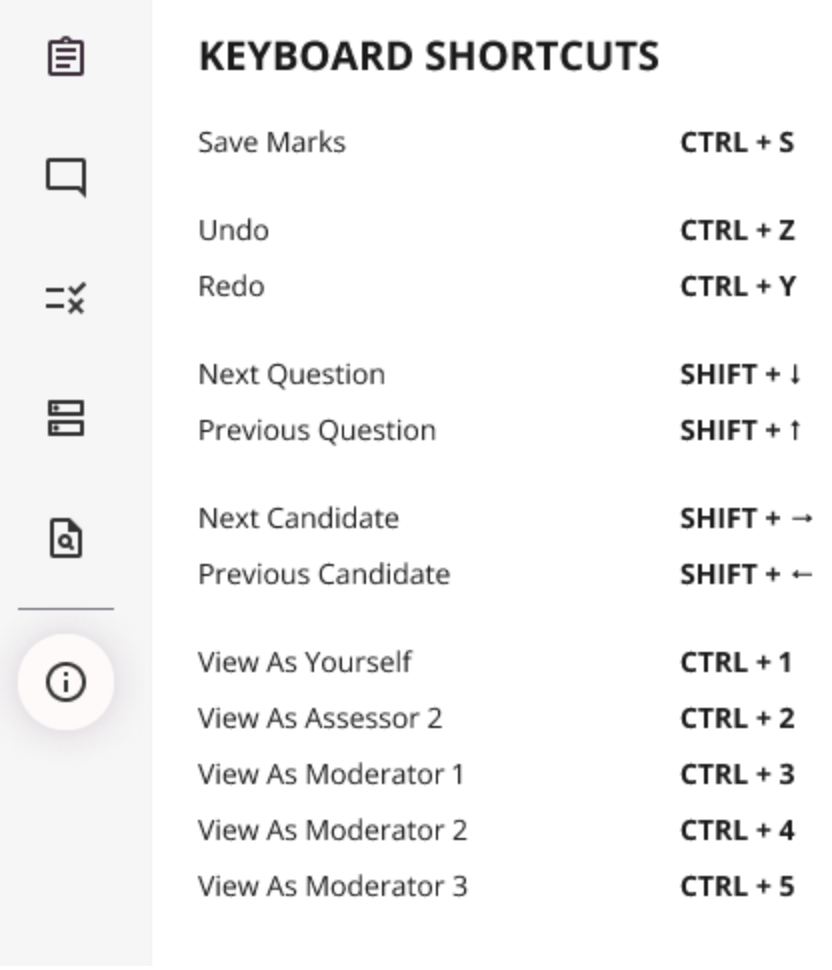Click the Save Marks shortcut label
The height and width of the screenshot is (970, 832).
click(x=272, y=142)
